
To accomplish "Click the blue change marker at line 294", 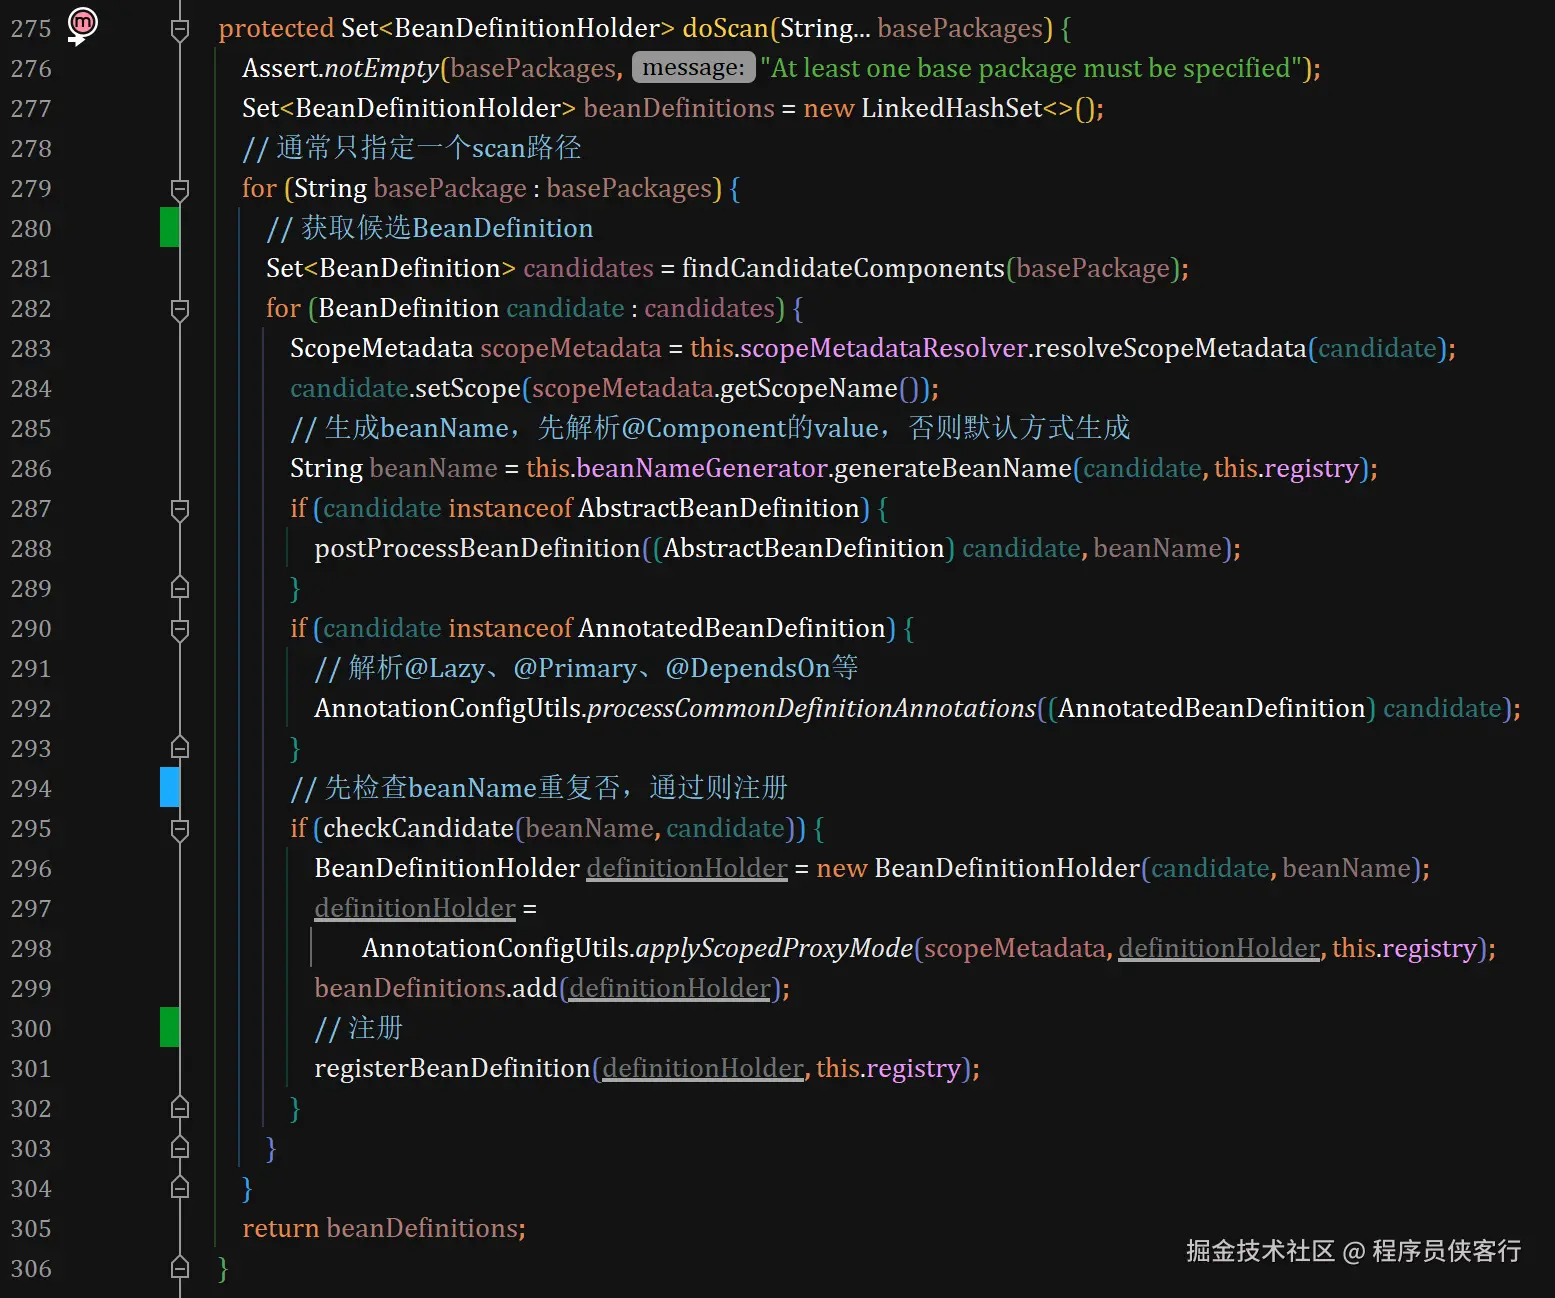I will click(x=170, y=787).
